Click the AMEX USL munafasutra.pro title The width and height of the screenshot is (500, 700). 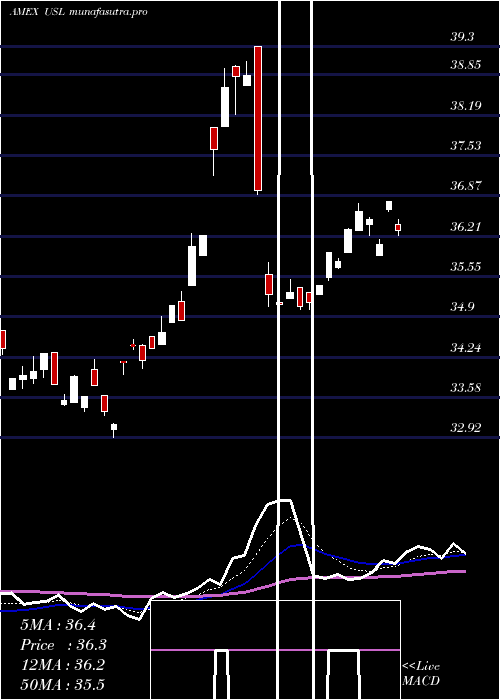(x=79, y=12)
